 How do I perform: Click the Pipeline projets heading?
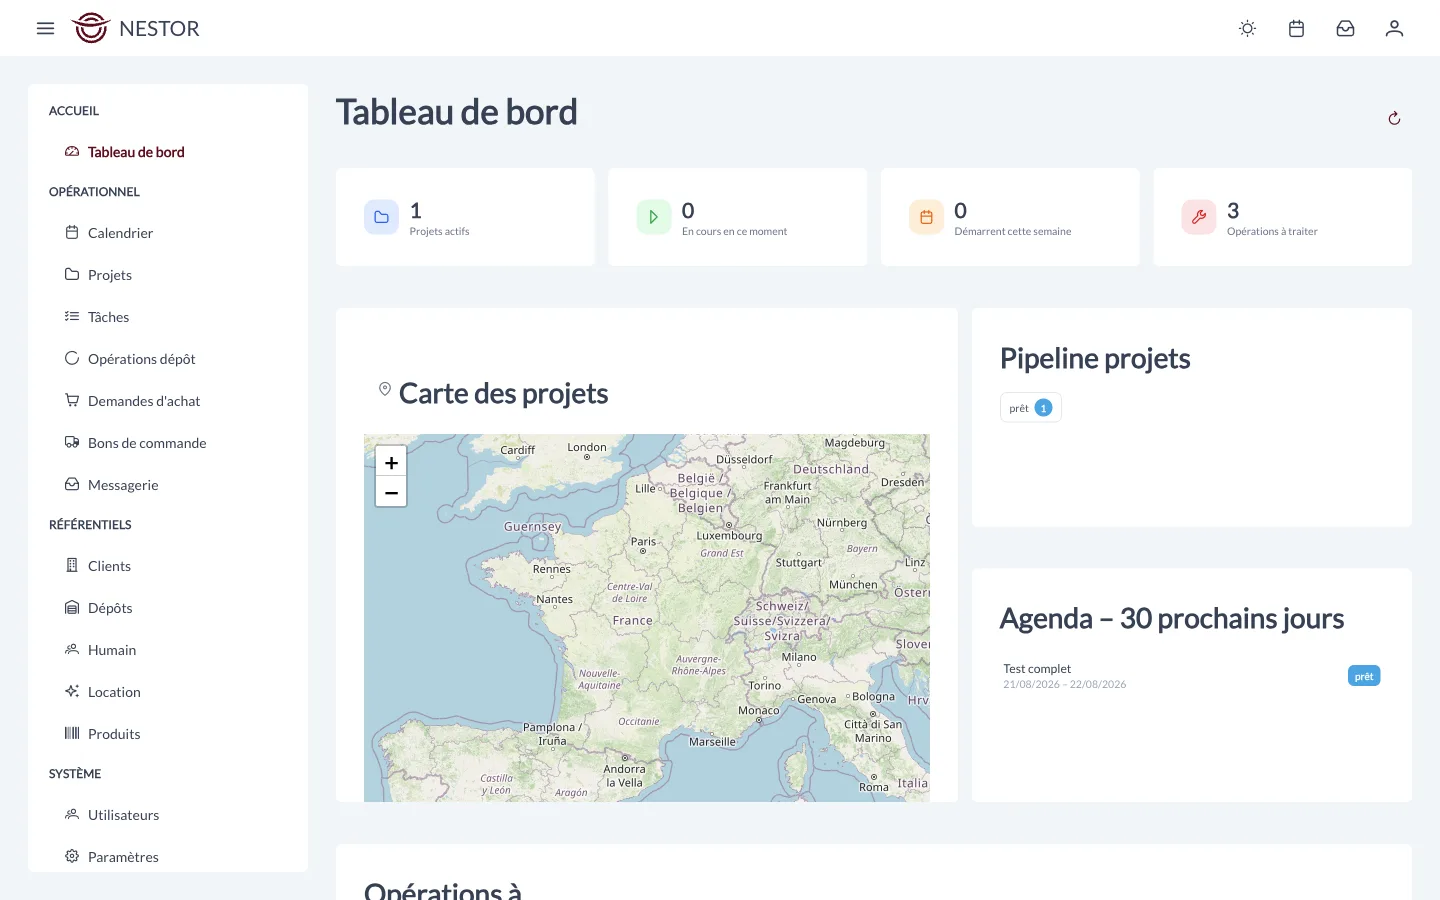point(1095,358)
